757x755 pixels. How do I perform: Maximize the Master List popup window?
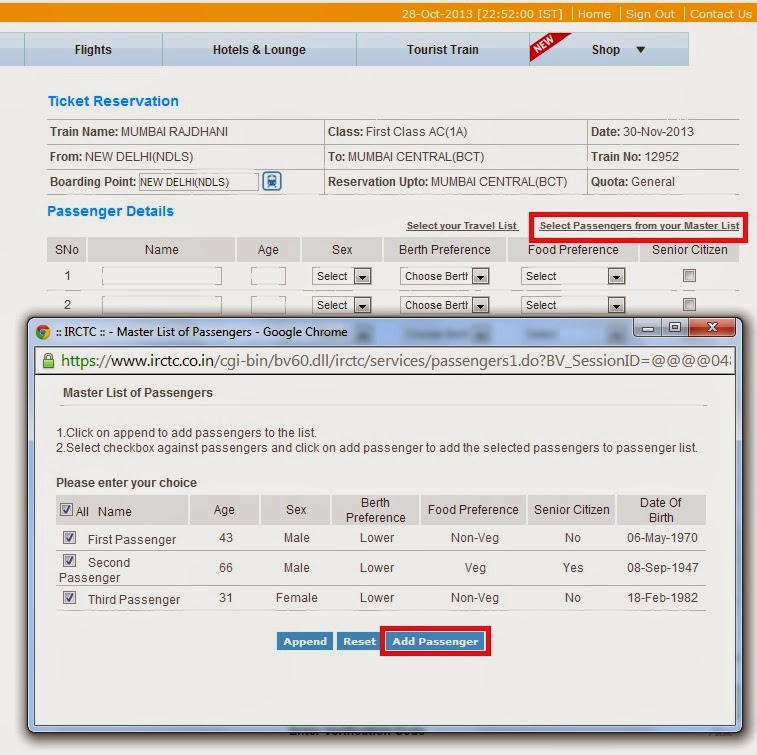[x=675, y=328]
